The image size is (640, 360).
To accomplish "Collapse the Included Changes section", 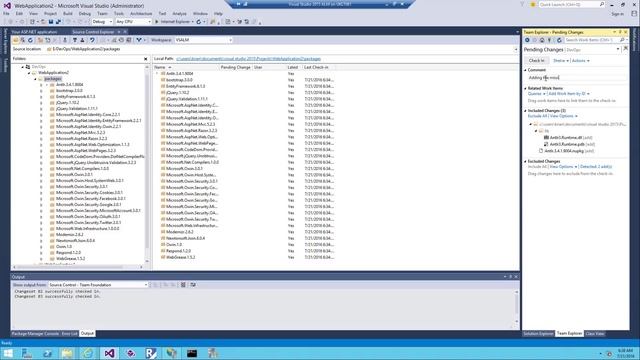I will pyautogui.click(x=526, y=111).
